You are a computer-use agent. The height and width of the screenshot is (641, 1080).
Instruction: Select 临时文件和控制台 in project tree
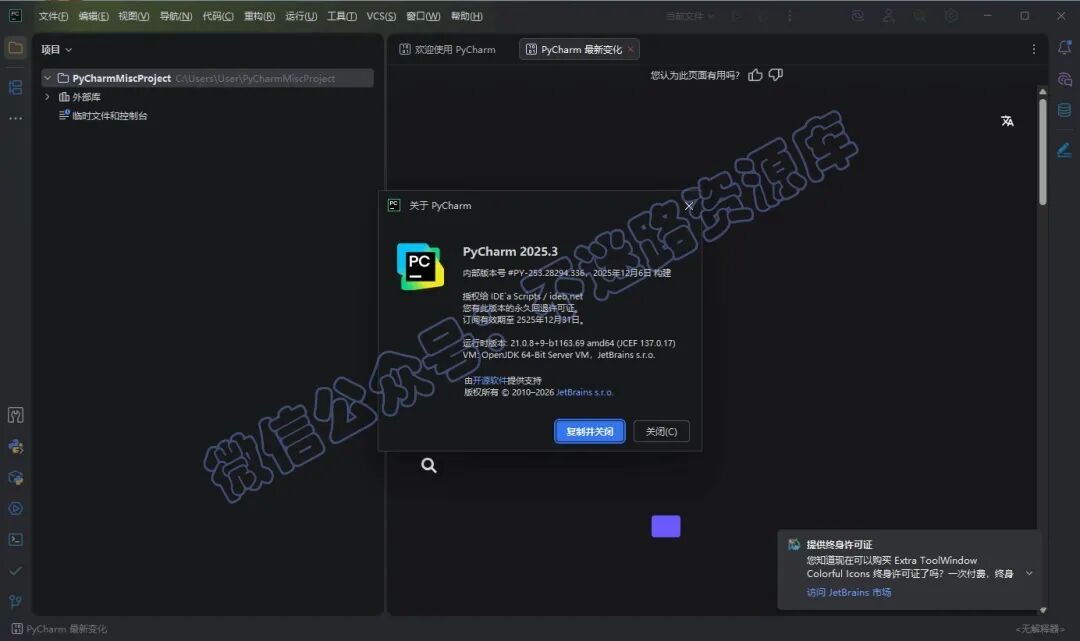tap(110, 116)
